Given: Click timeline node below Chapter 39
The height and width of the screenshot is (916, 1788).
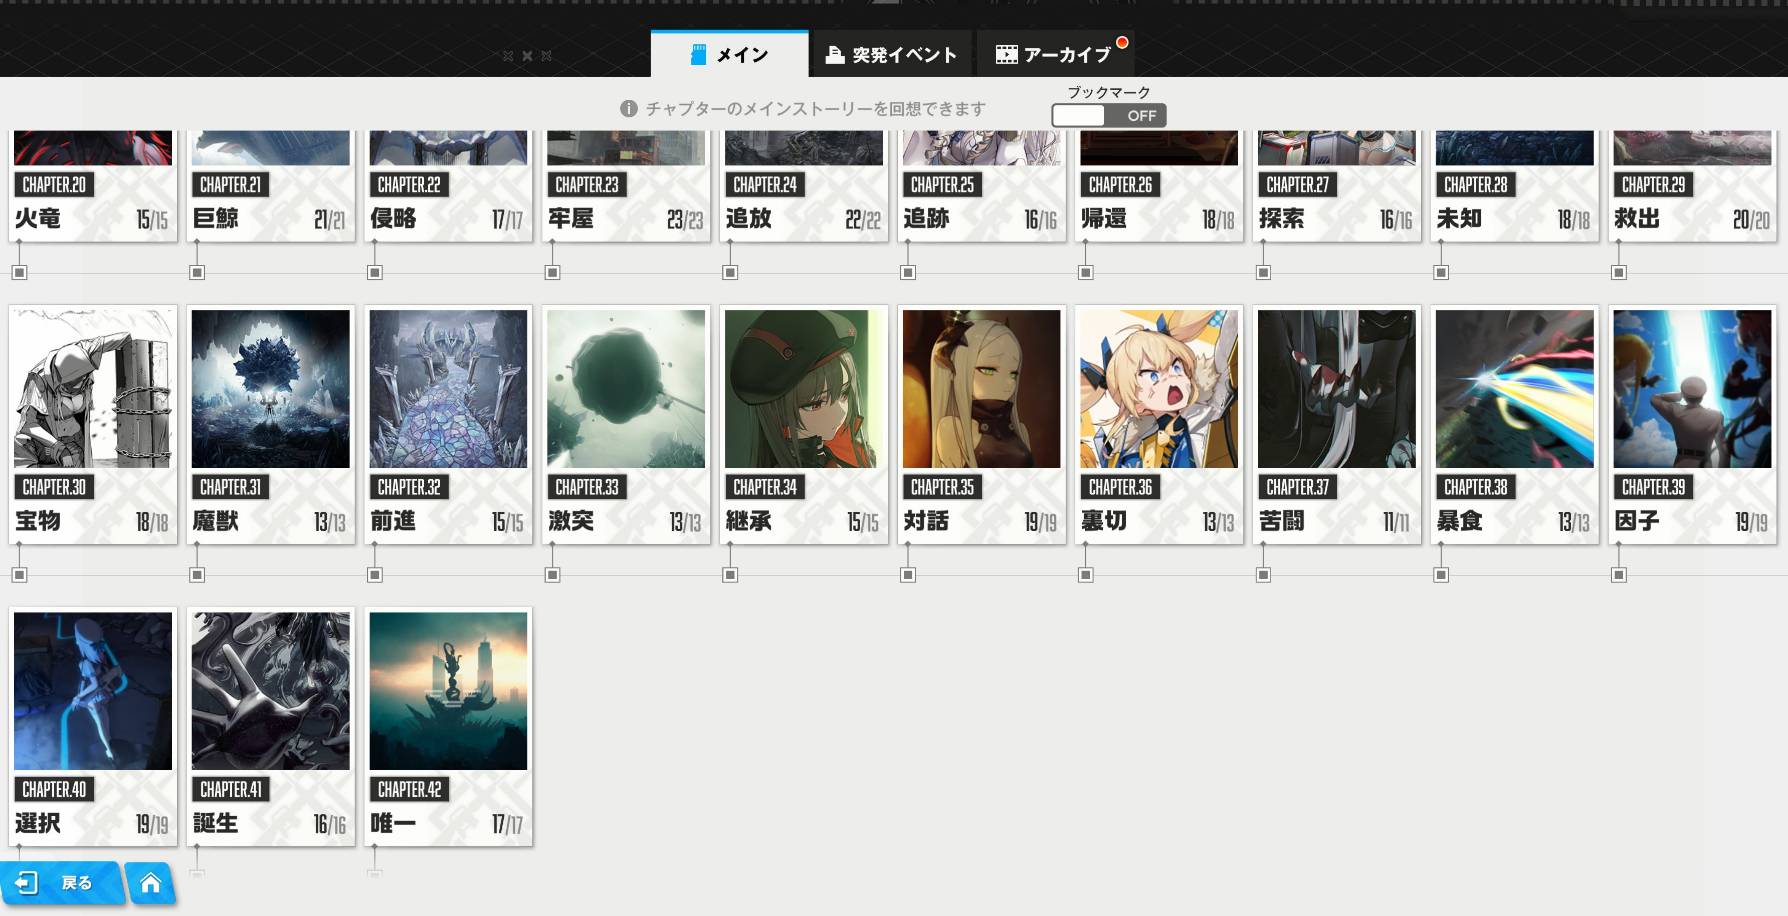Looking at the screenshot, I should coord(1619,575).
